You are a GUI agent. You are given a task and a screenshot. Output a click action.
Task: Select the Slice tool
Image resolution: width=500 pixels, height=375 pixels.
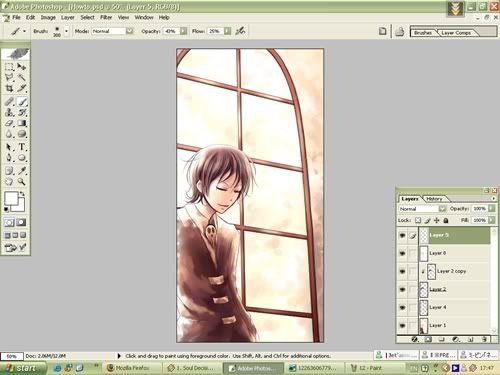point(22,88)
